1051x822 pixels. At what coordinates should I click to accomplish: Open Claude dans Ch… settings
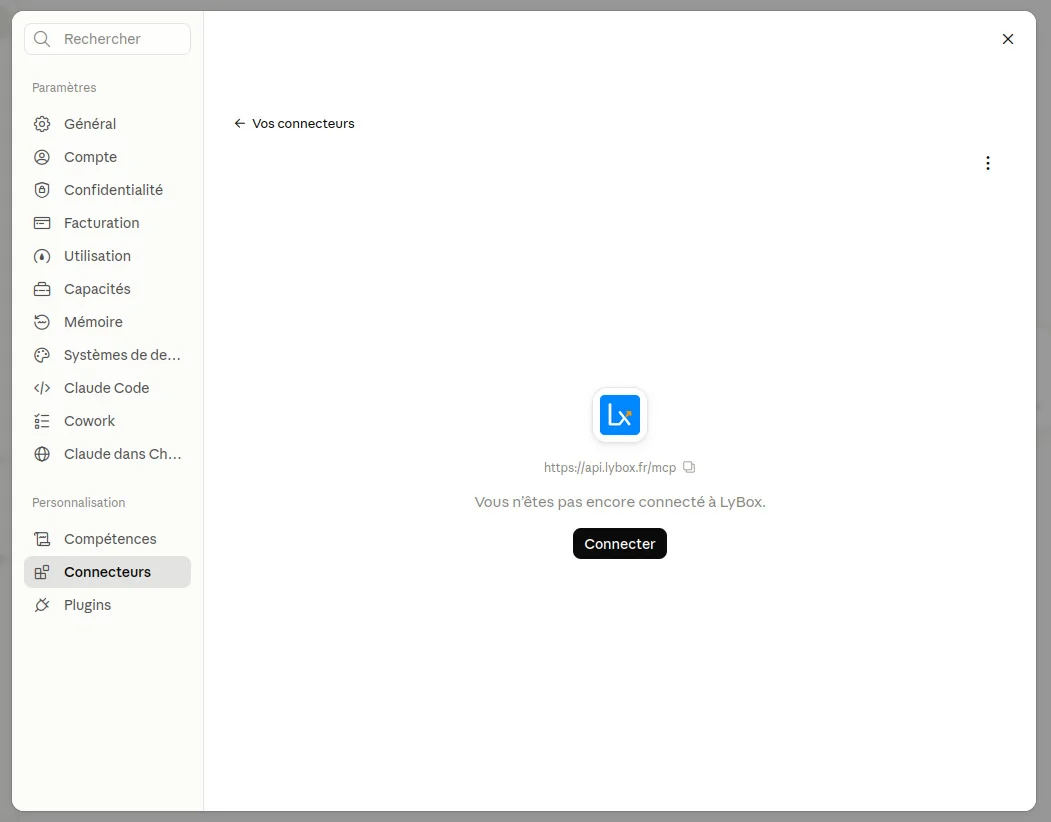click(107, 454)
